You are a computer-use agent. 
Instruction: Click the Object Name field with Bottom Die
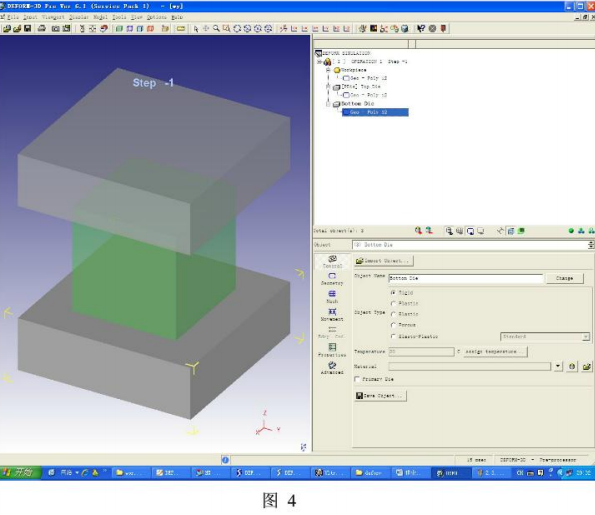pos(466,278)
